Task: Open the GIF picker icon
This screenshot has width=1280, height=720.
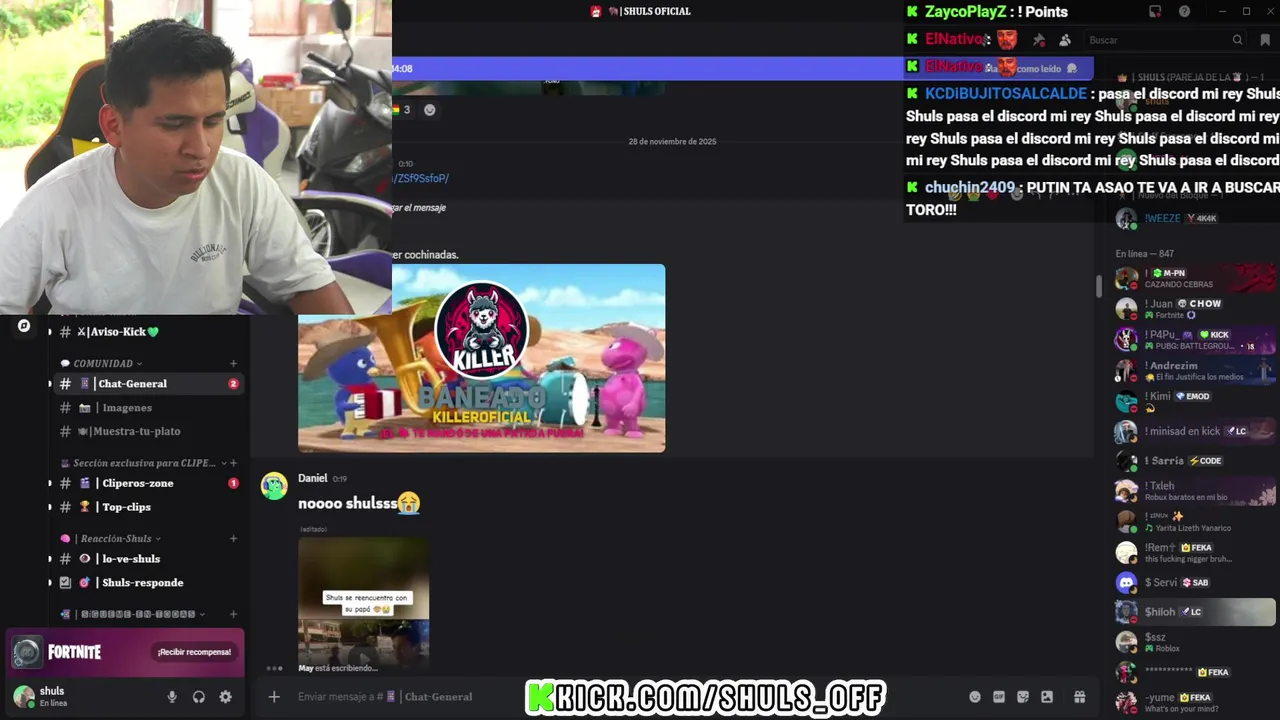Action: [x=999, y=697]
